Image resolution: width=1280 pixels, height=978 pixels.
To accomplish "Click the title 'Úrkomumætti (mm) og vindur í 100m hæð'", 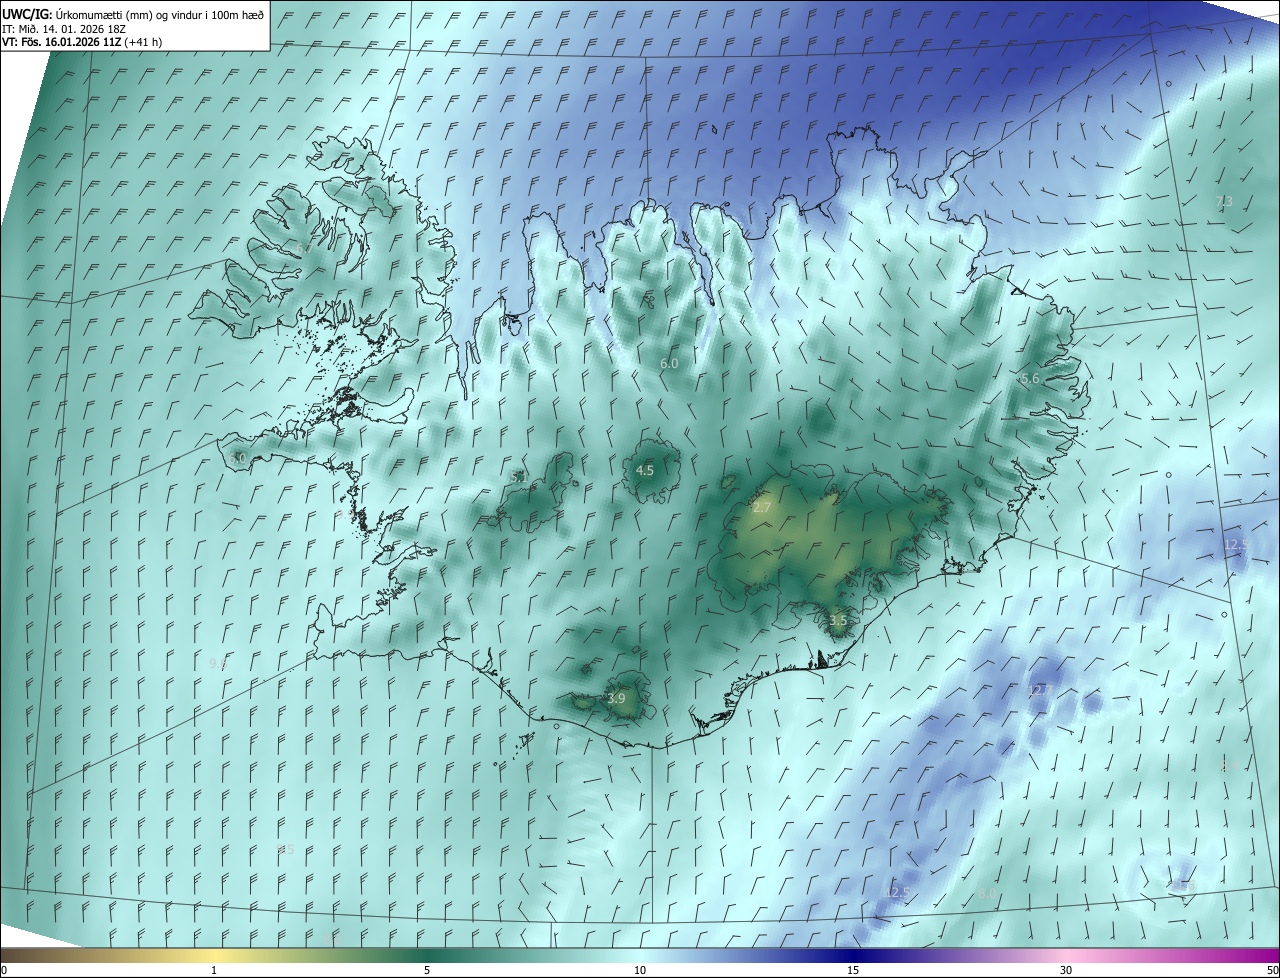I will click(160, 14).
